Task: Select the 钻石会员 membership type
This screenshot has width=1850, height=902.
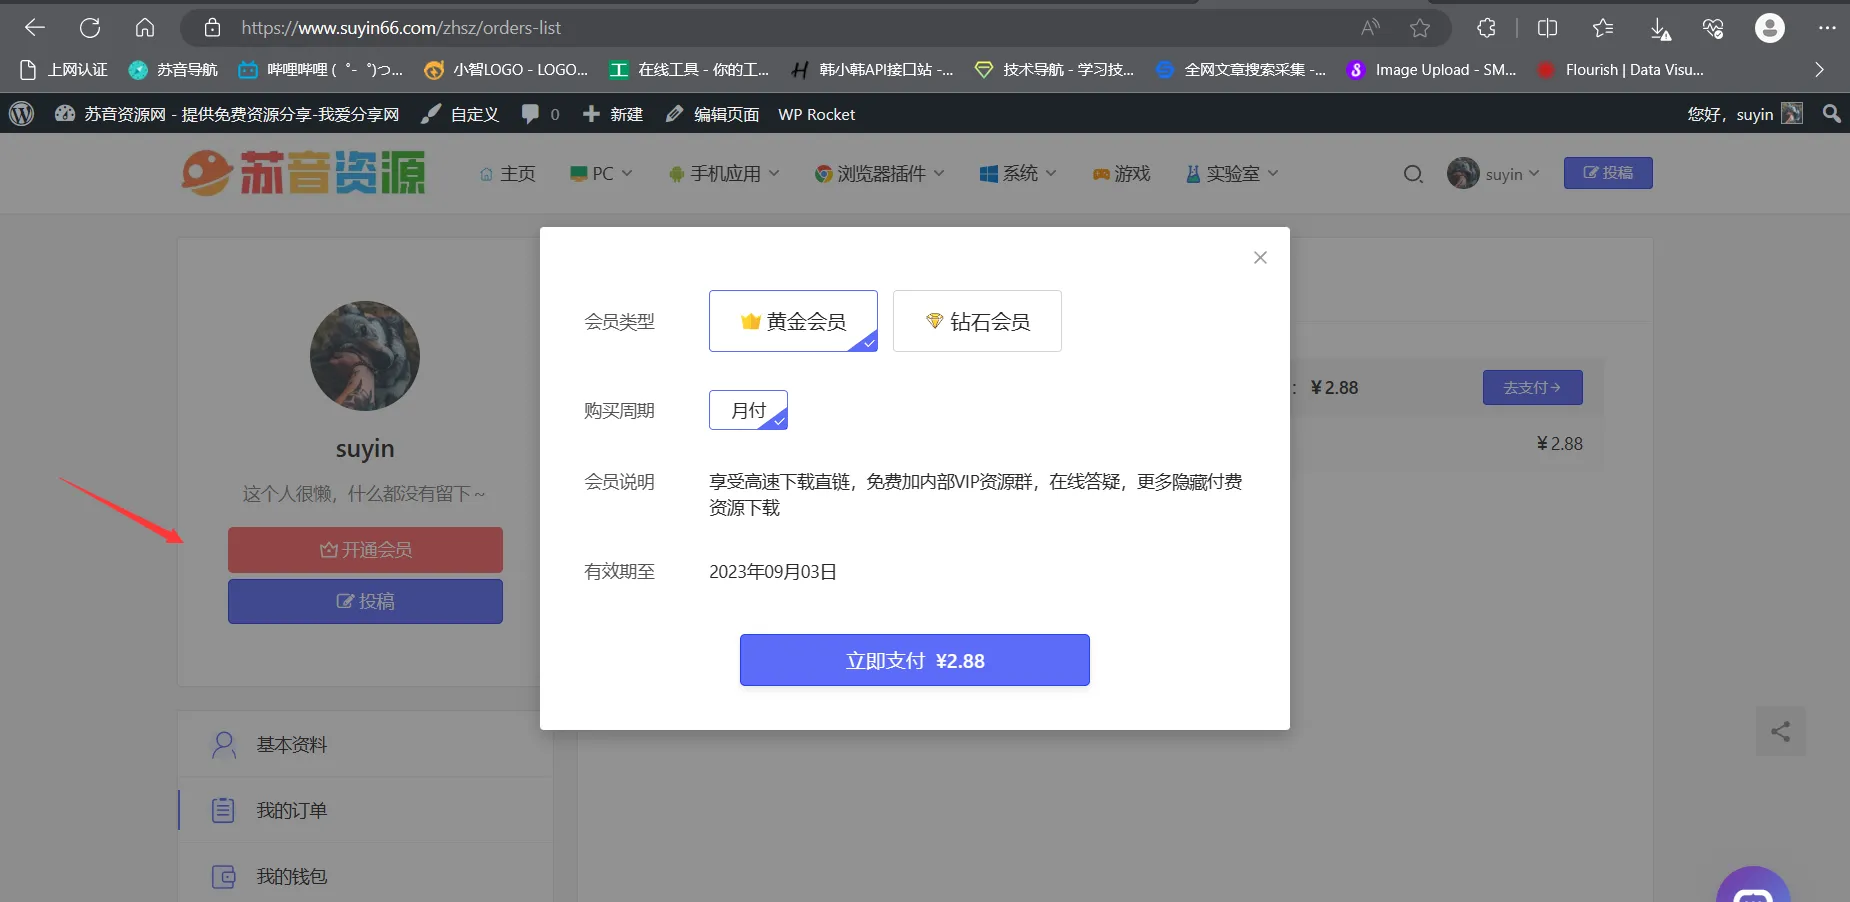Action: coord(977,321)
